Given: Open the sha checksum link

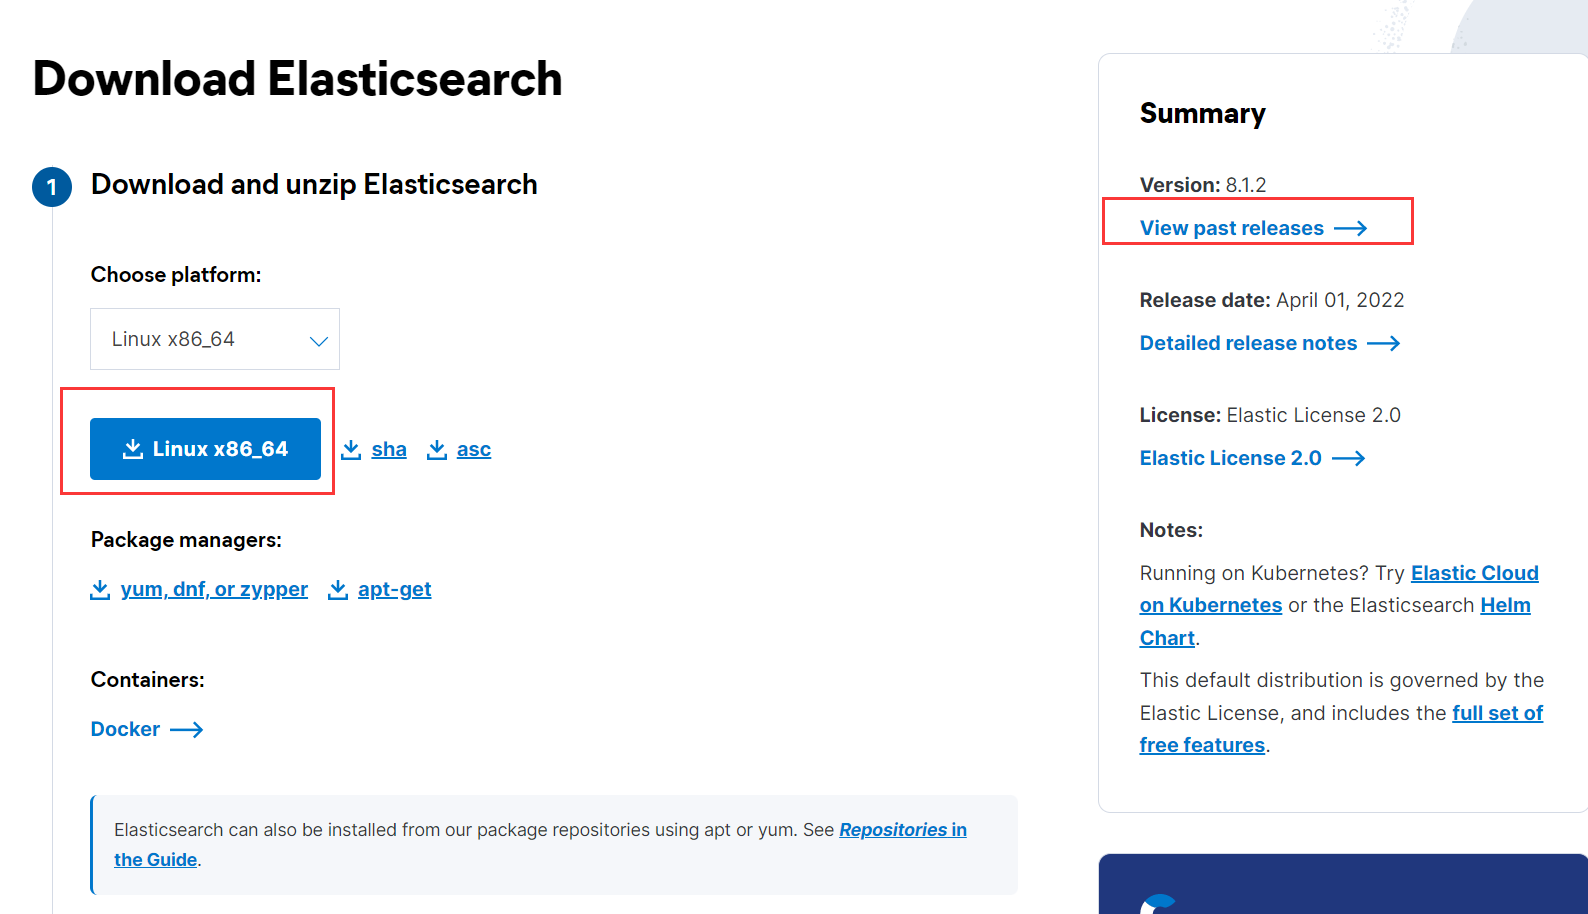Looking at the screenshot, I should [x=389, y=450].
